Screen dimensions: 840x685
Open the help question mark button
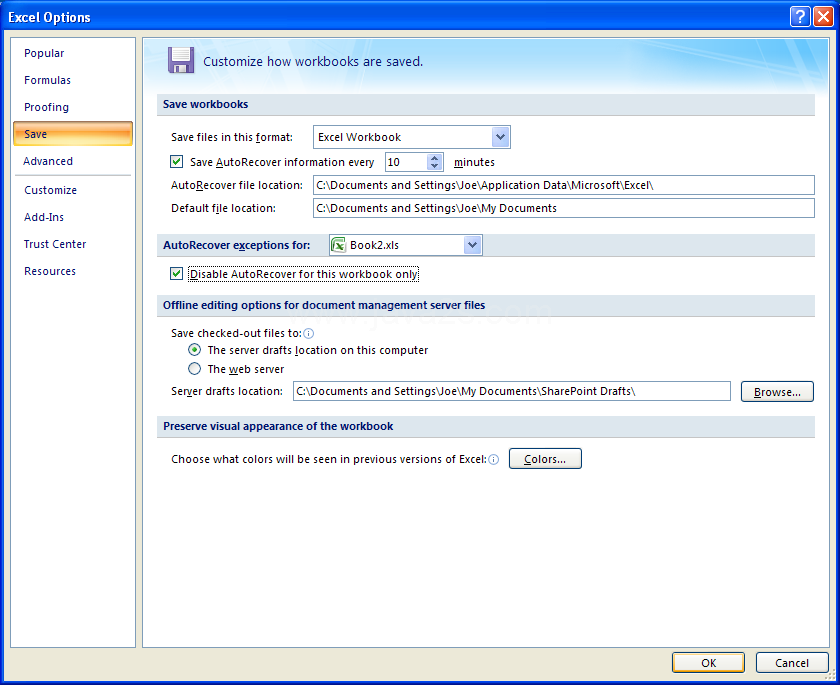tap(799, 17)
